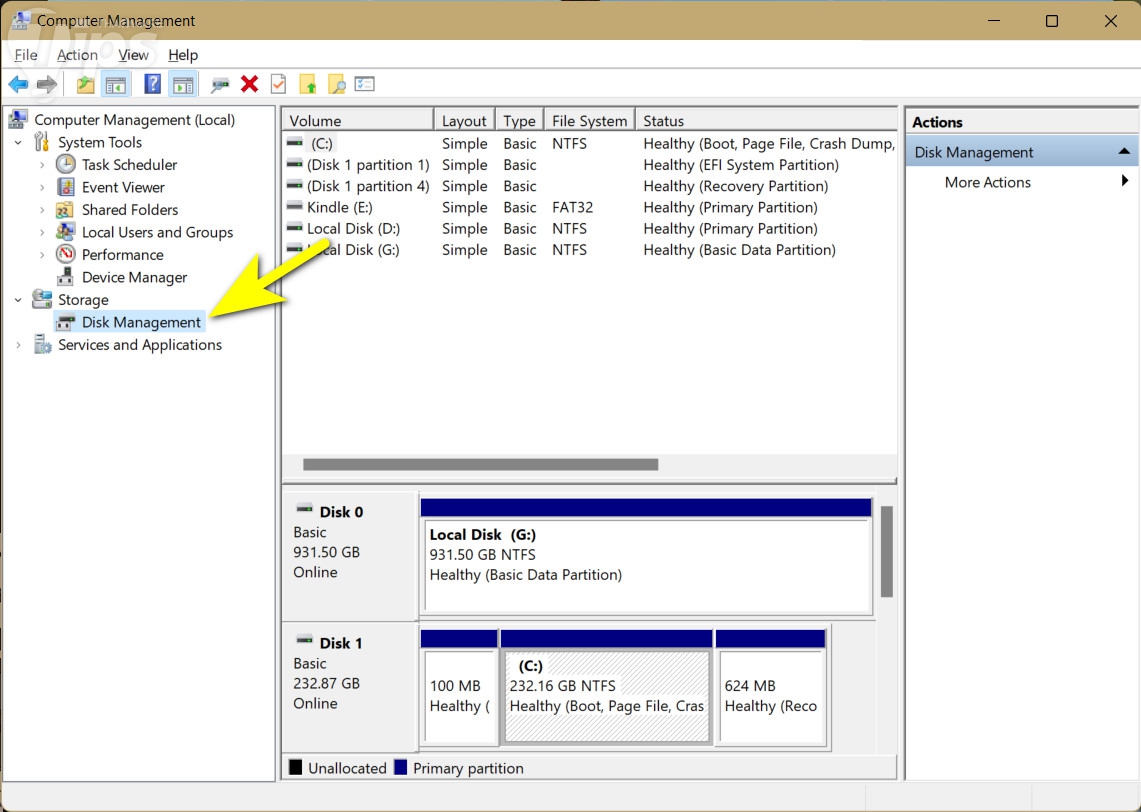Expand More Actions submenu arrow
The image size is (1141, 812).
tap(1125, 182)
